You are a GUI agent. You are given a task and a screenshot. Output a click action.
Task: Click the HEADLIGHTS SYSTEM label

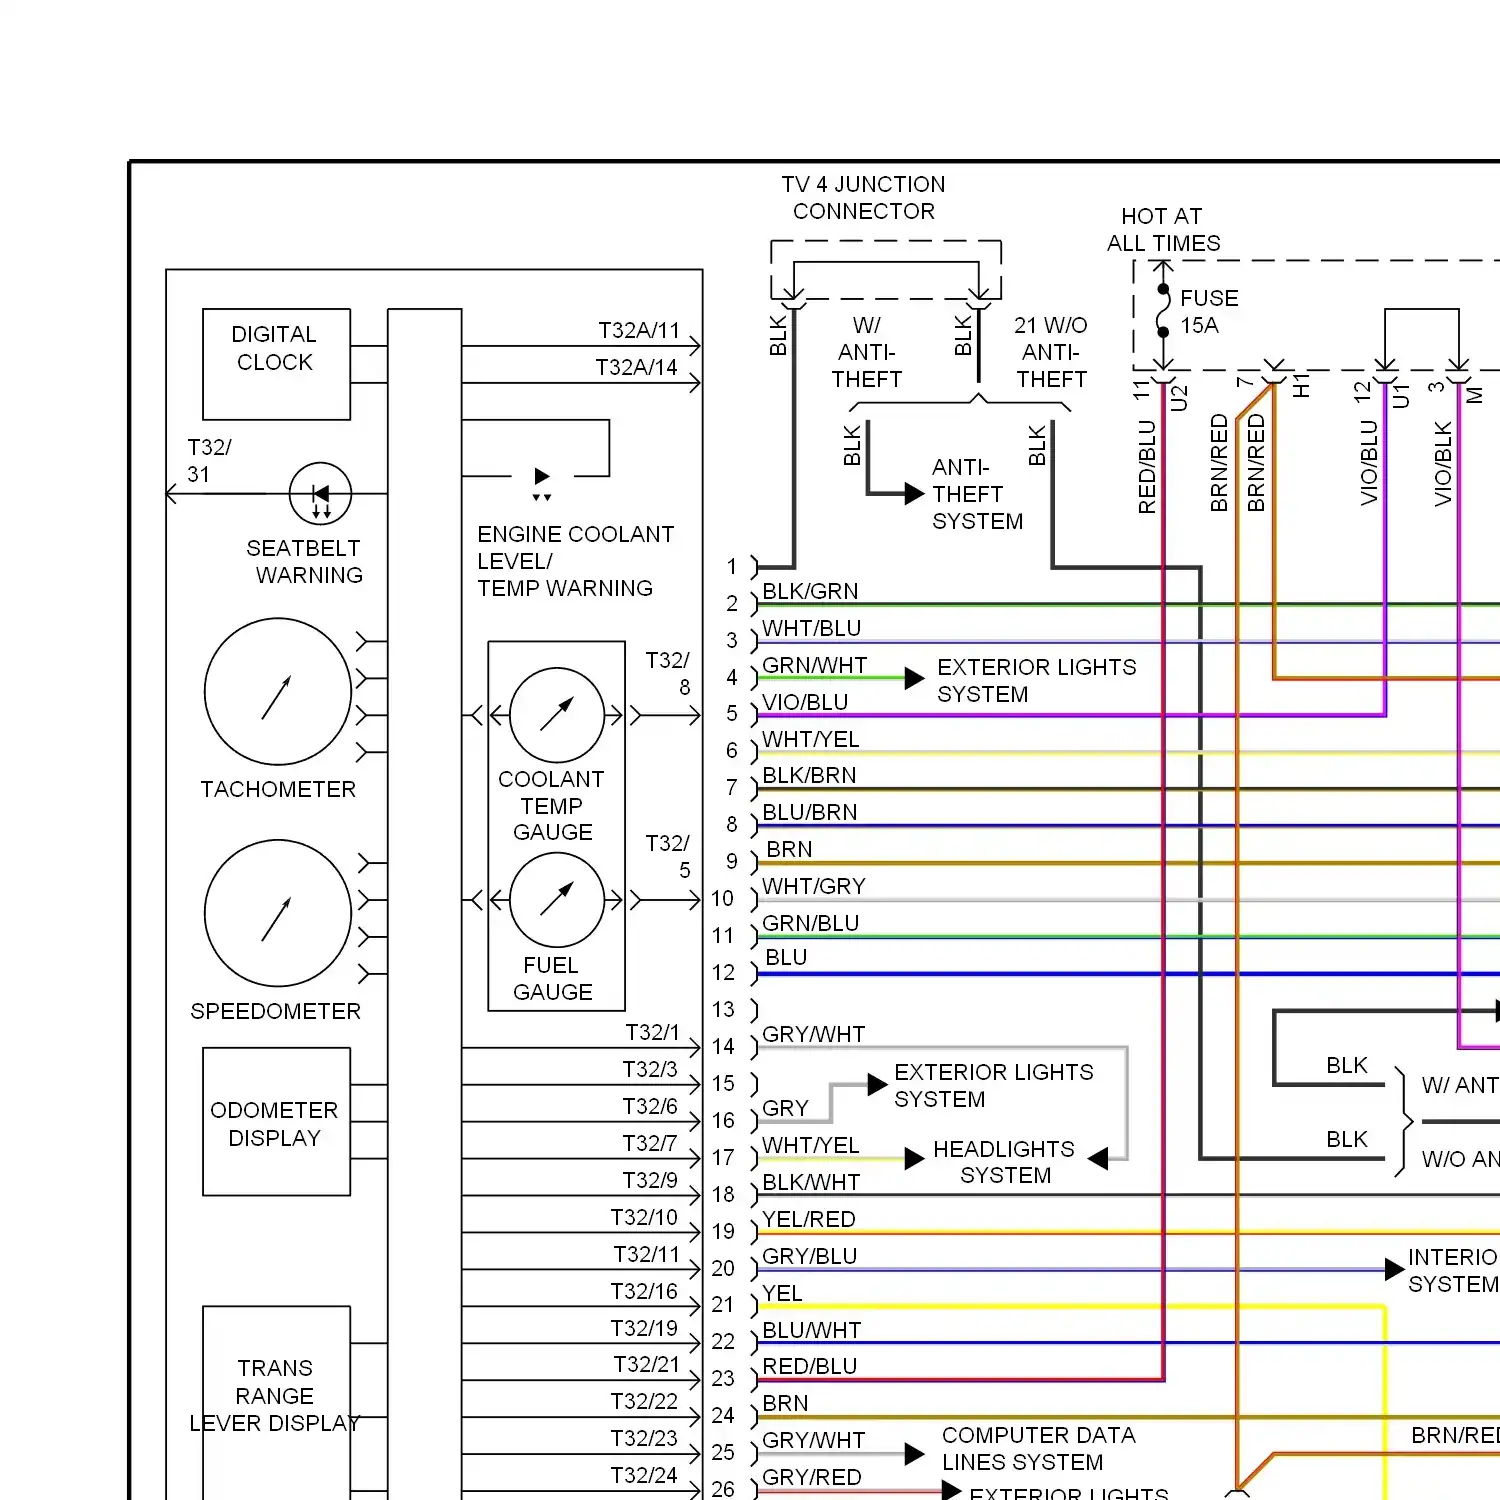(x=1004, y=1163)
